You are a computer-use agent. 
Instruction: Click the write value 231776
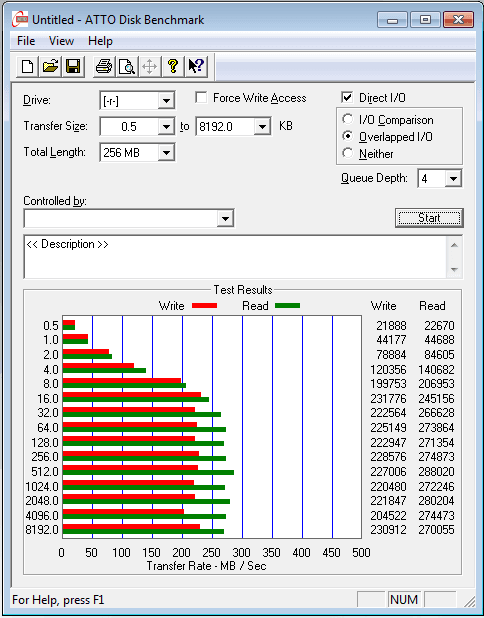388,398
